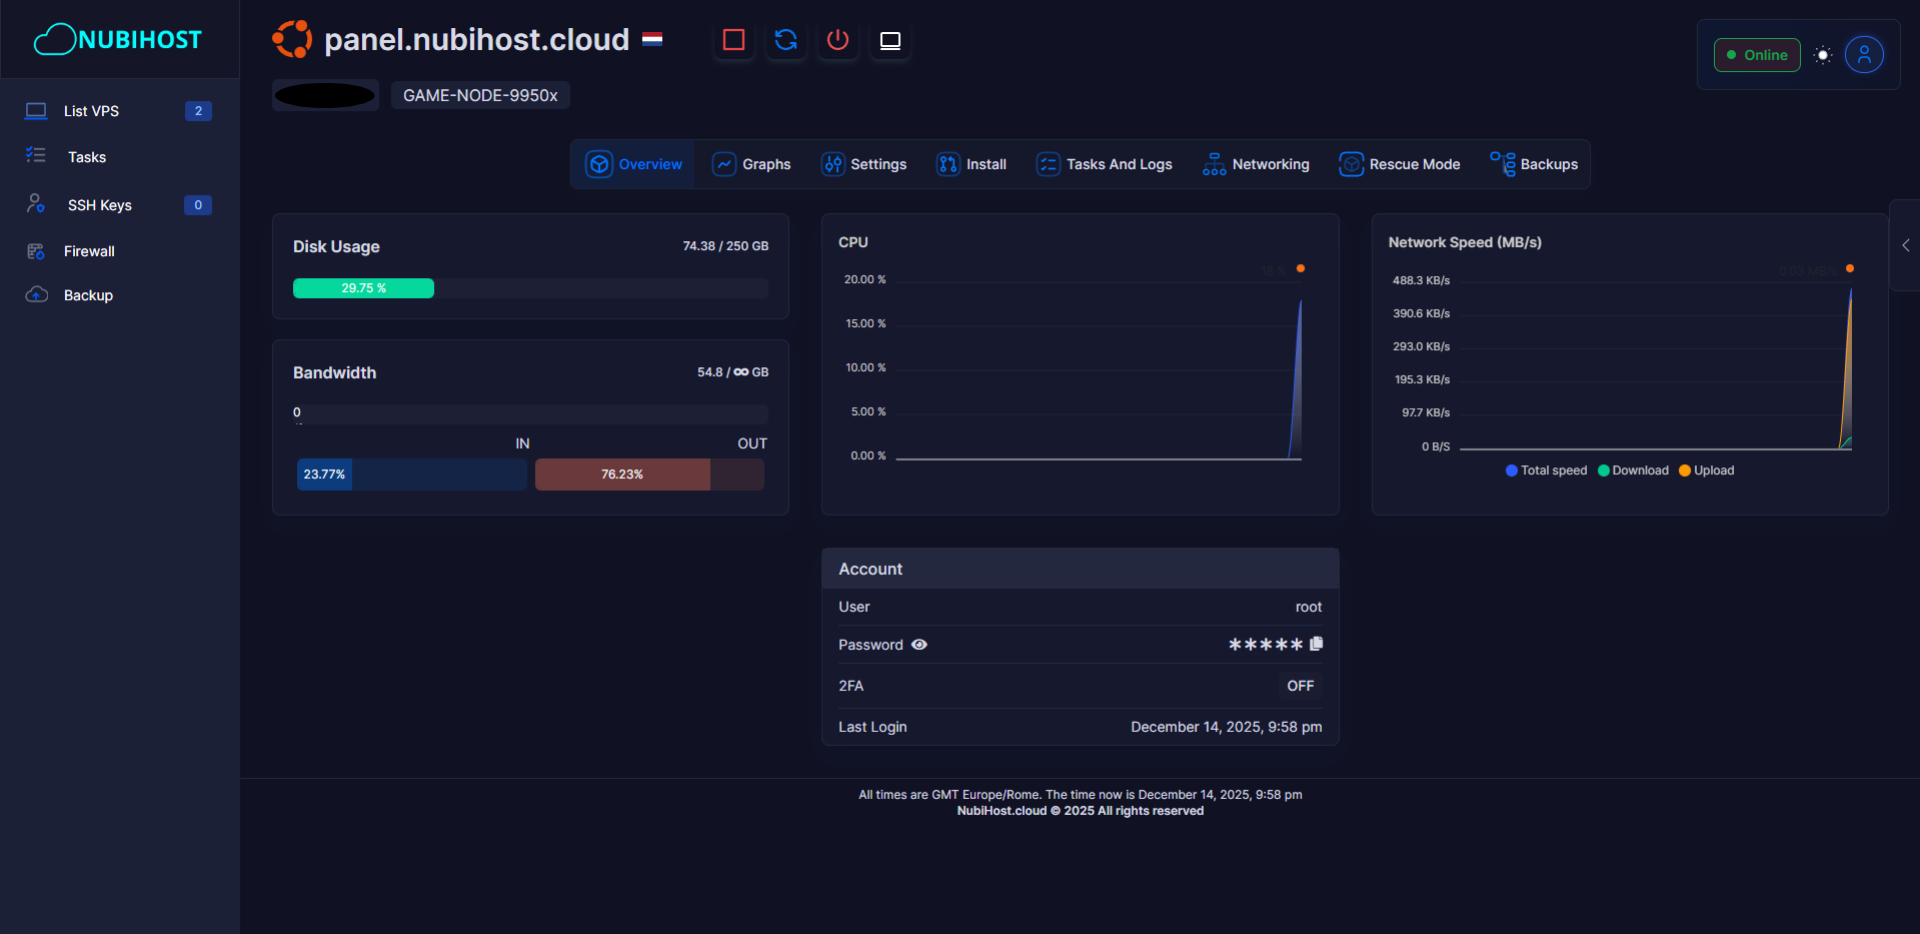Click the blue restart VPS icon

pyautogui.click(x=786, y=40)
